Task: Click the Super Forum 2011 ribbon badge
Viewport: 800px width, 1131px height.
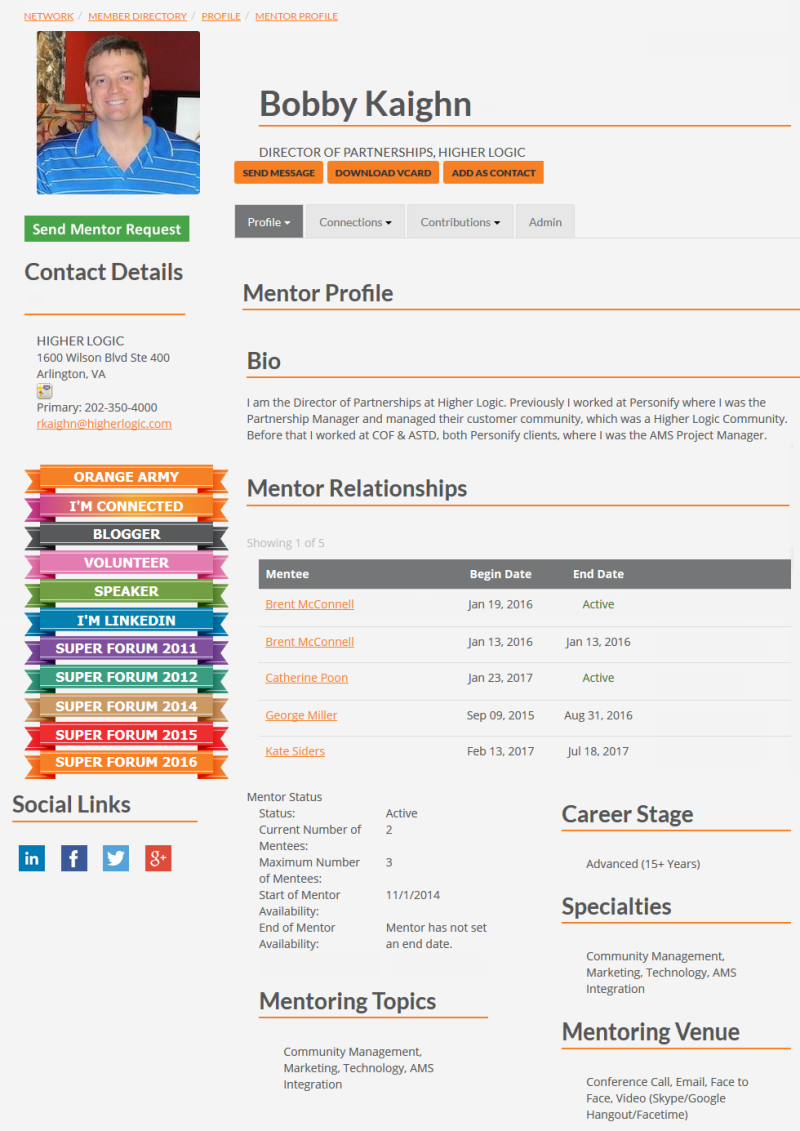Action: point(126,648)
